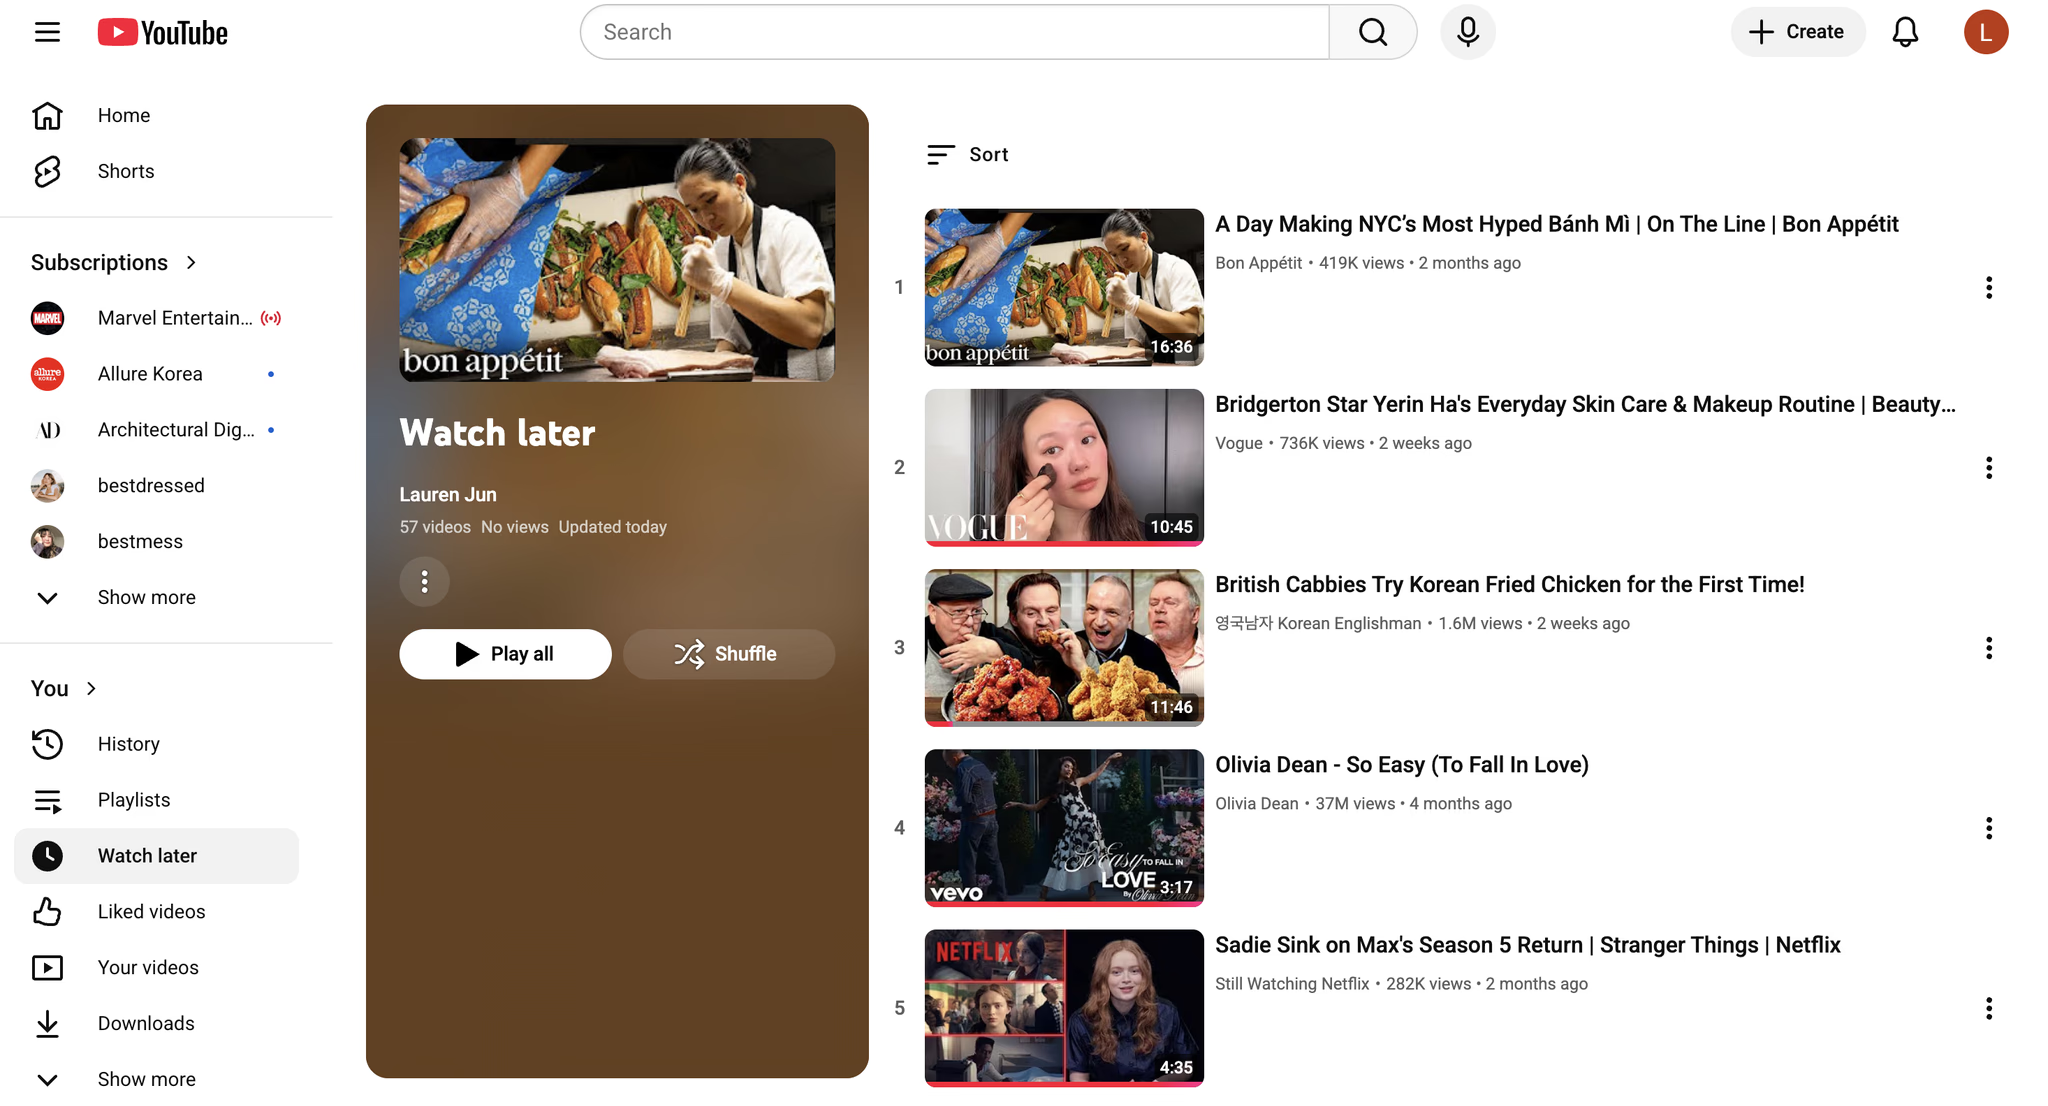Open options for the Bon Appétit video

coord(1988,288)
